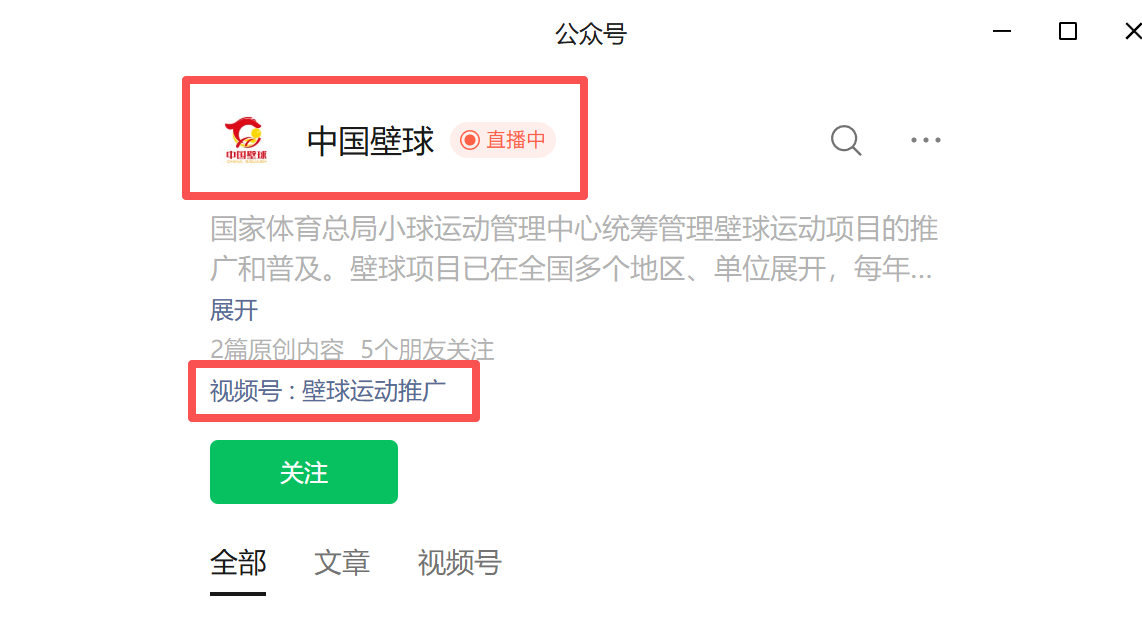Click the 中国壁球 account name
The height and width of the screenshot is (622, 1142).
pyautogui.click(x=370, y=141)
